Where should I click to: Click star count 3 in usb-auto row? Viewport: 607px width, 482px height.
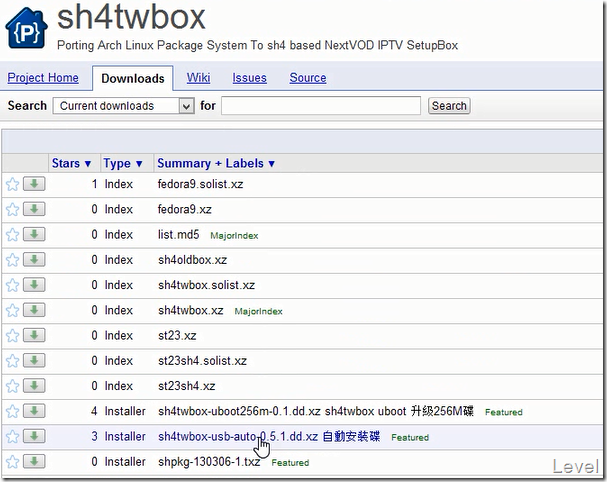coord(94,437)
